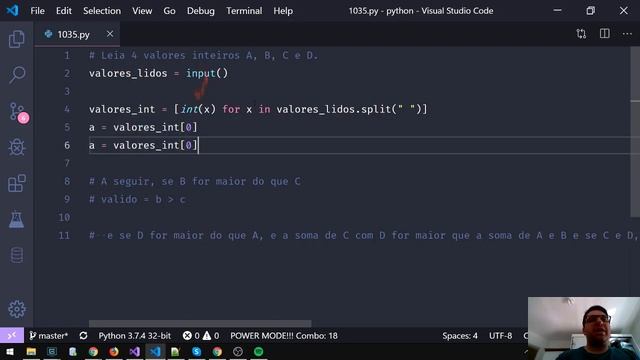Open the Explorer view in activity bar

(x=17, y=39)
